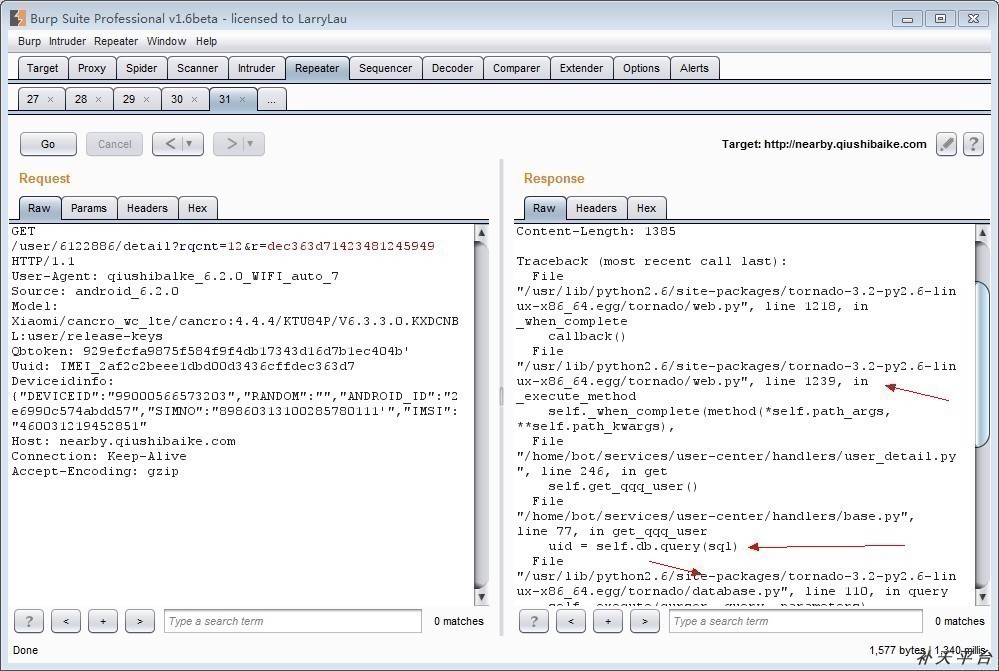999x671 pixels.
Task: Close Repeater tab 29
Action: [x=147, y=99]
